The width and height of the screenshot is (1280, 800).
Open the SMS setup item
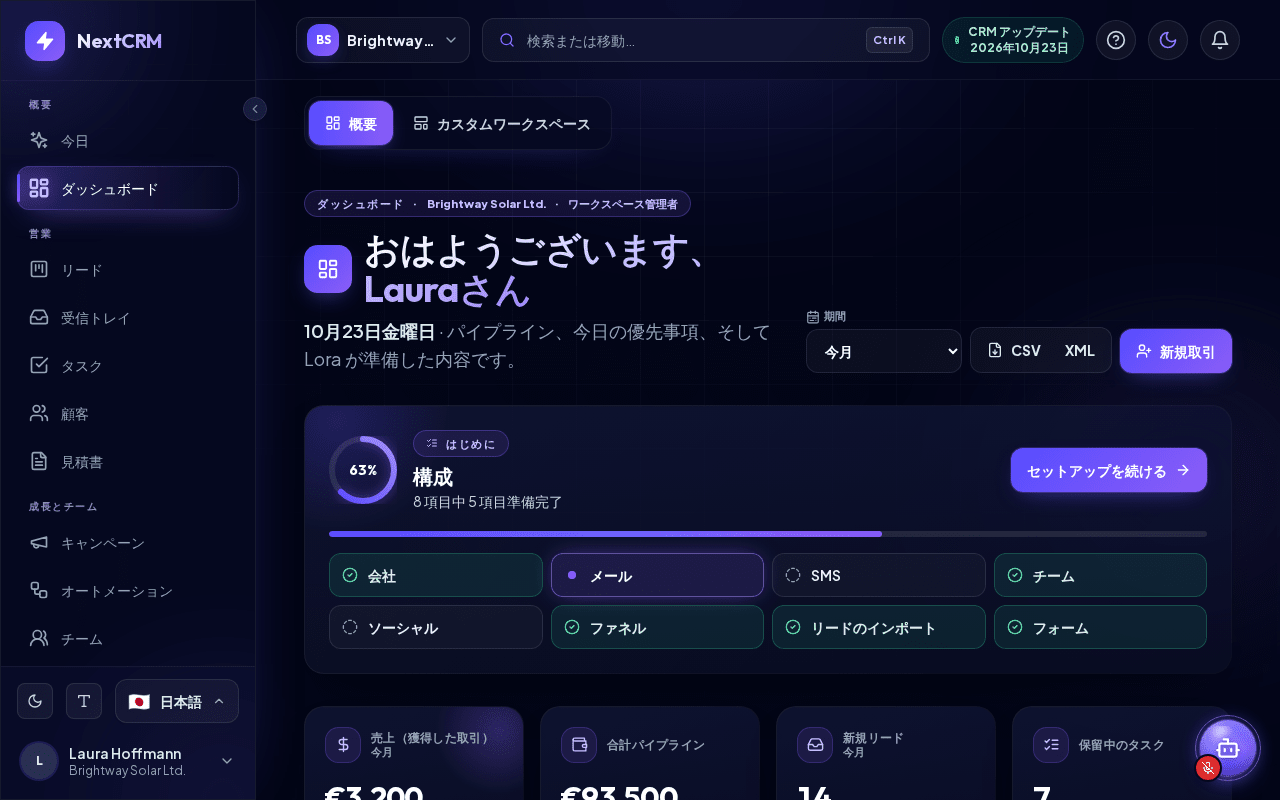879,575
